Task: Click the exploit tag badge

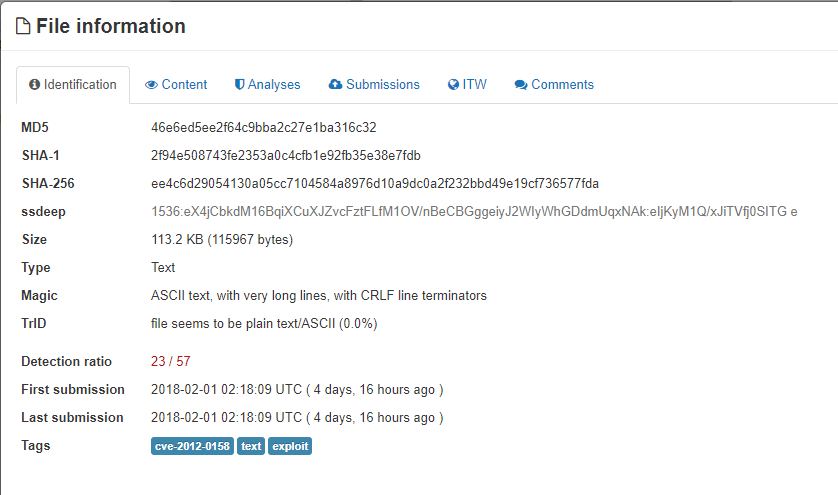Action: tap(290, 446)
